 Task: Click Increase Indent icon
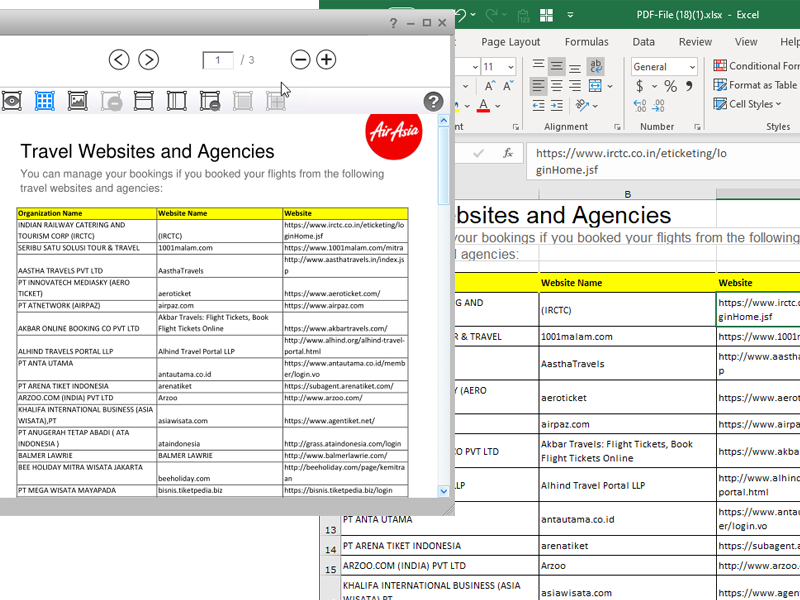(x=557, y=106)
